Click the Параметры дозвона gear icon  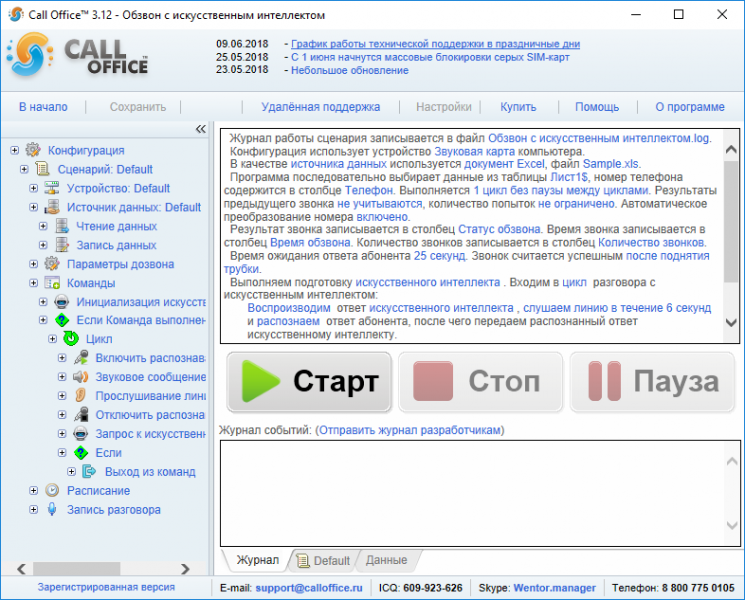pos(52,264)
